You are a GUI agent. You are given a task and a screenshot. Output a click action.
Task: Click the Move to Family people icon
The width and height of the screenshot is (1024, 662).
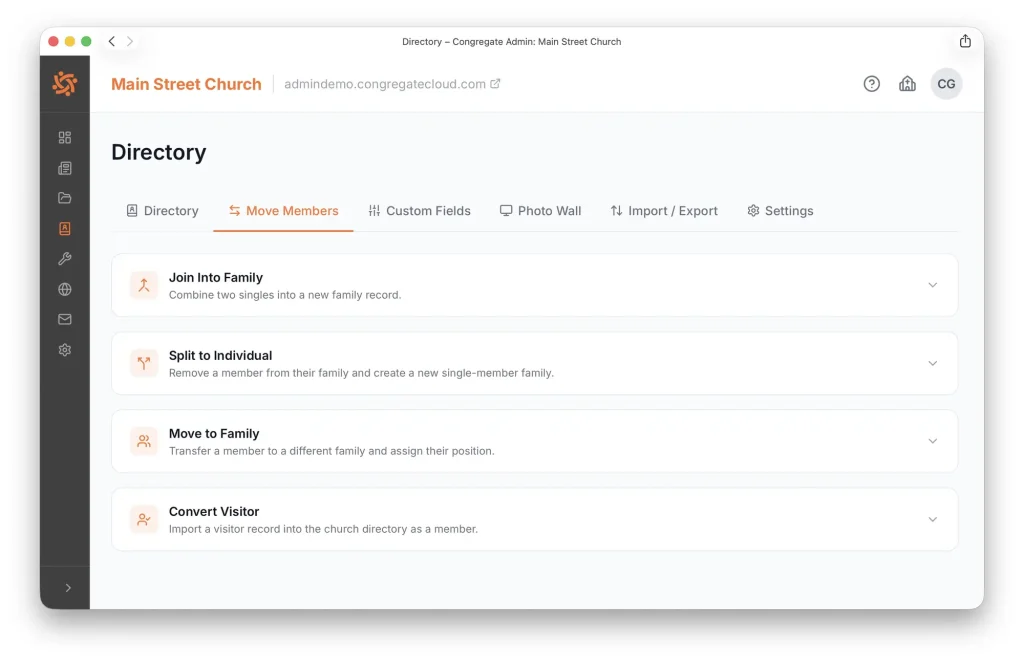click(x=144, y=441)
